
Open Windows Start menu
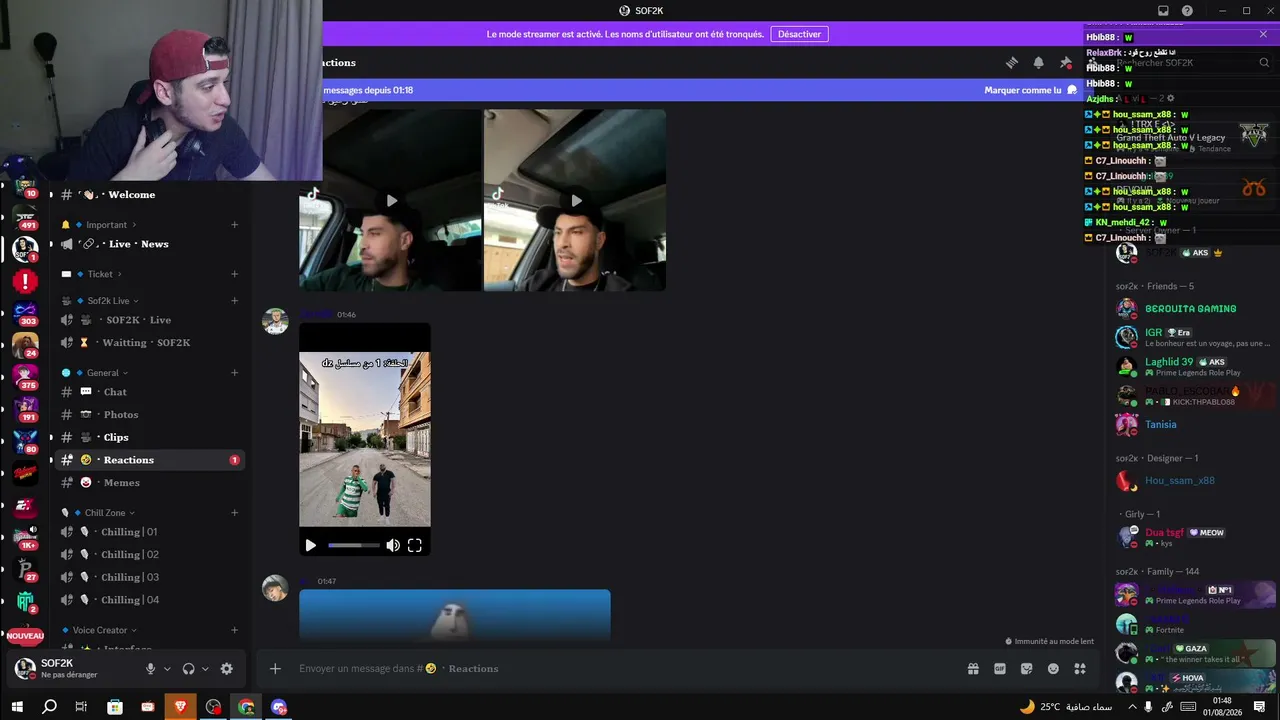click(x=17, y=707)
